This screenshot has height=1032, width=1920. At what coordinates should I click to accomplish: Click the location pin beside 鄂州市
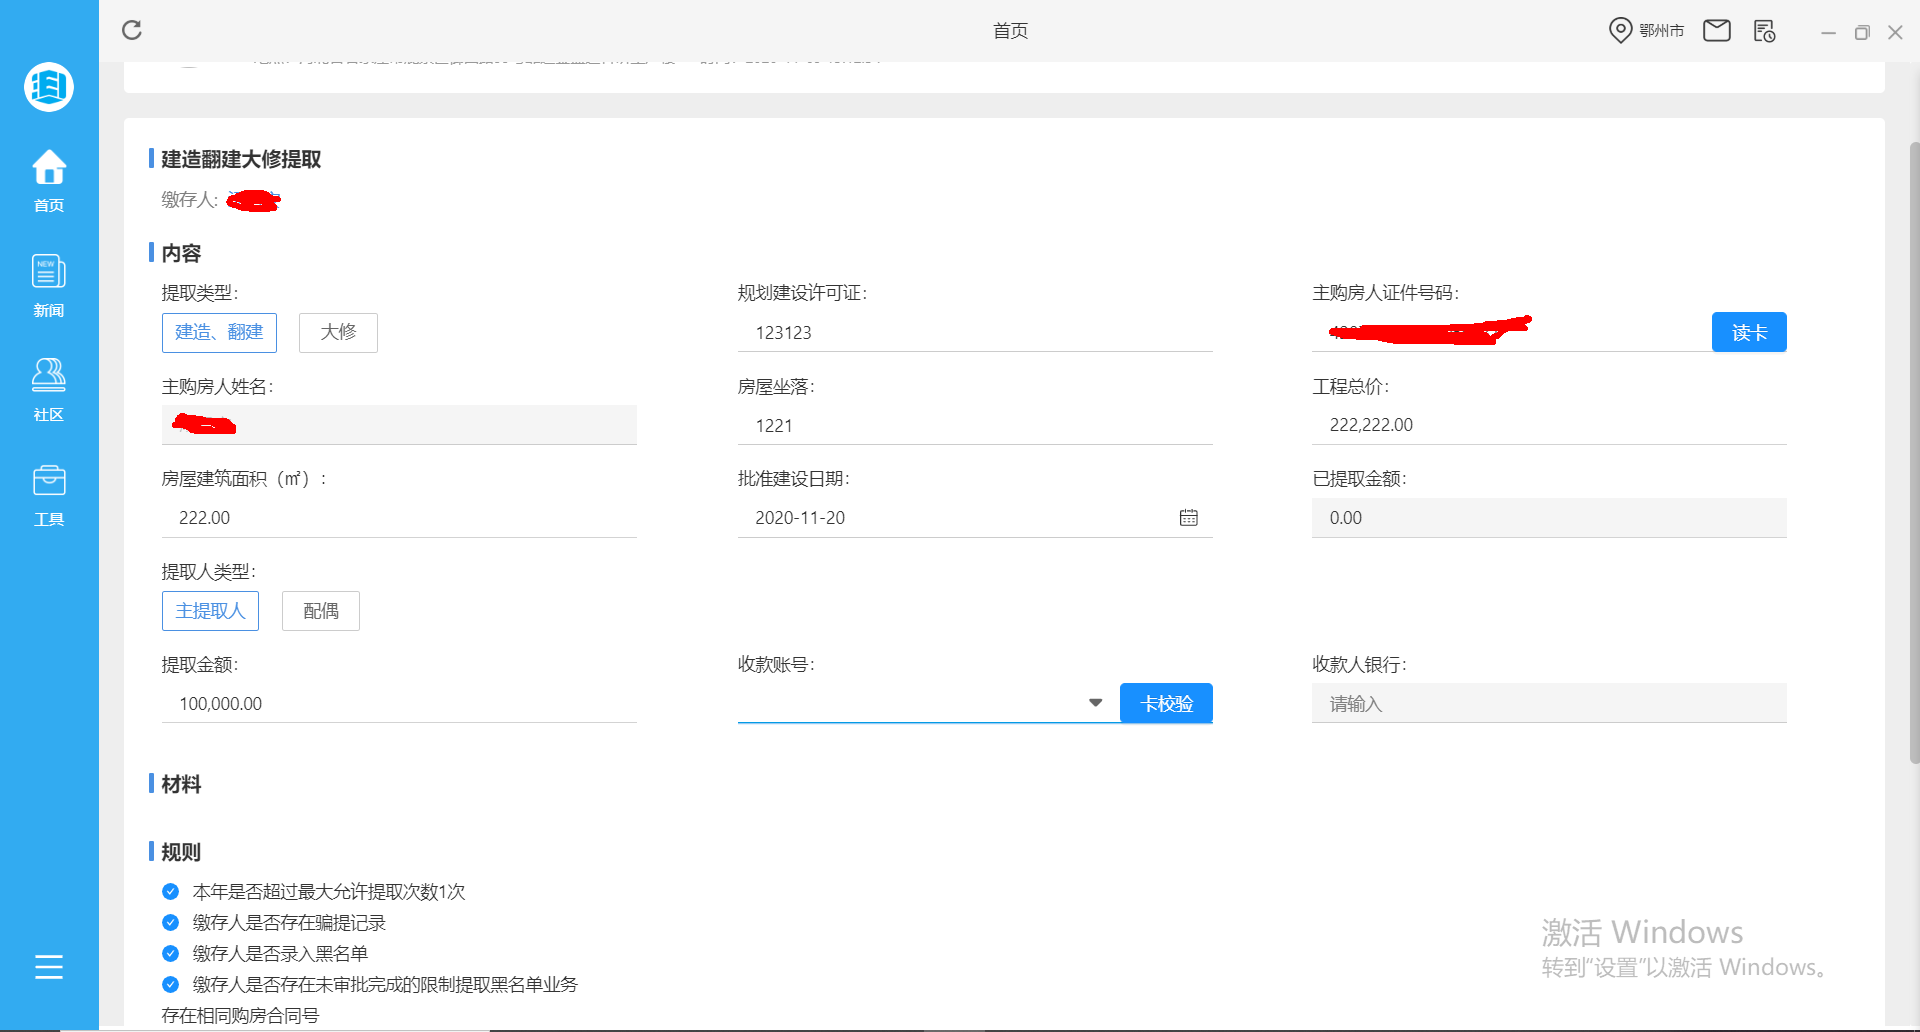(1620, 30)
